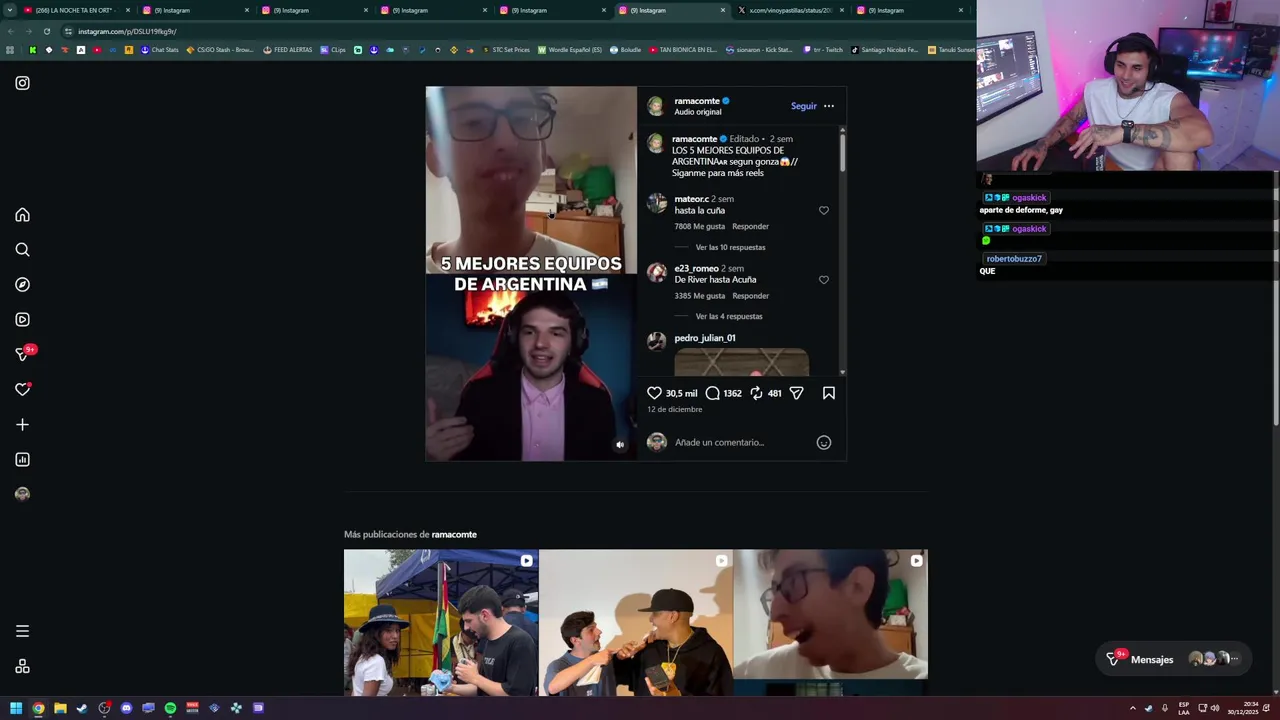This screenshot has width=1280, height=720.
Task: Open the CS:GO Stash bookmark
Action: coord(220,50)
